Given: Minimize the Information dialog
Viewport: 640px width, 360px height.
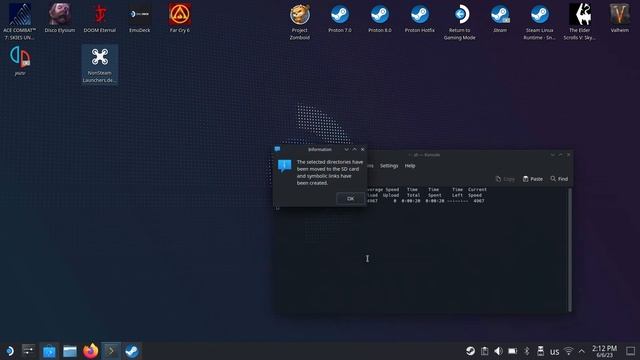Looking at the screenshot, I should pyautogui.click(x=347, y=149).
